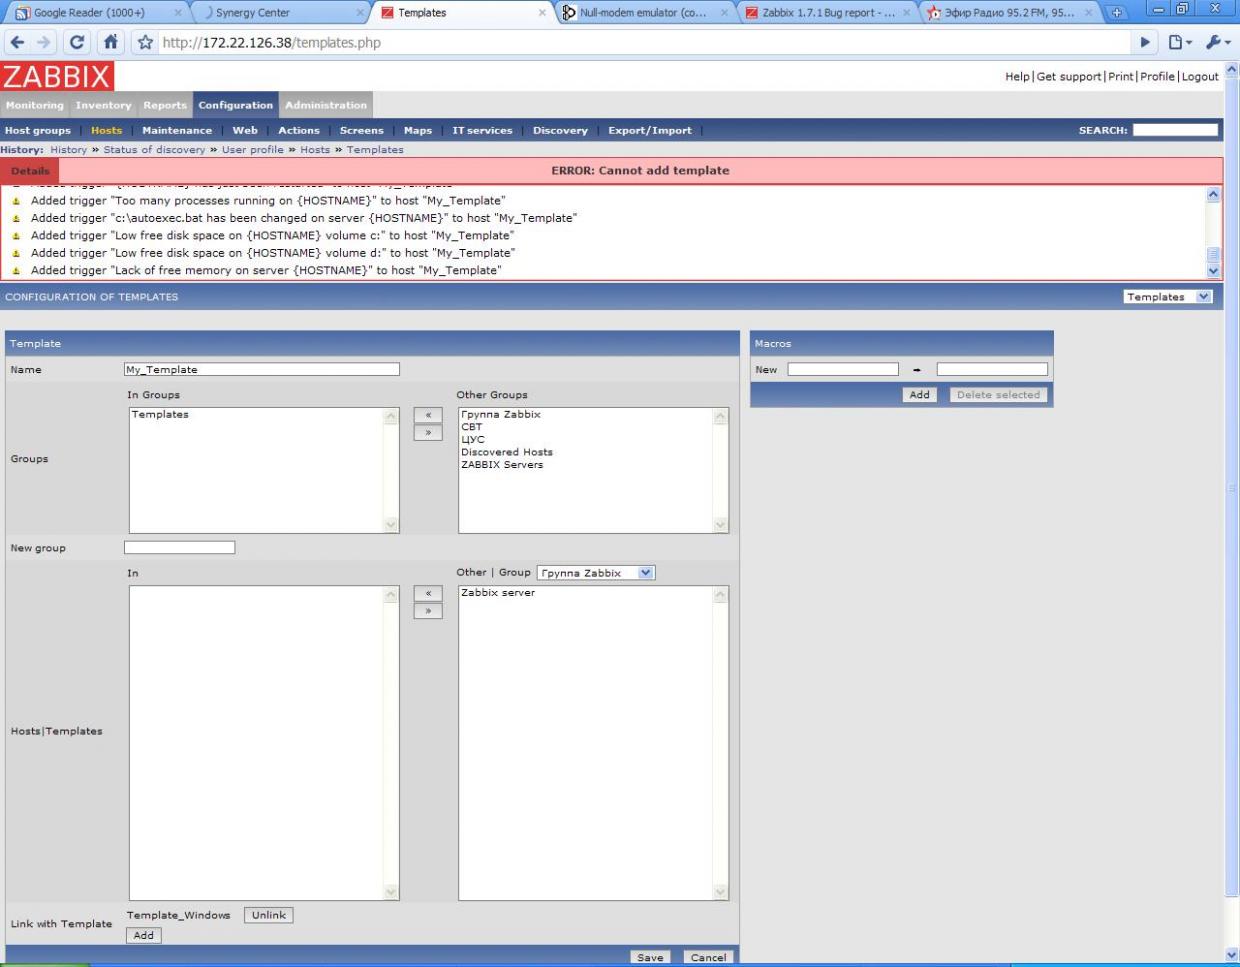The image size is (1240, 967).
Task: Move host left with « button in Hosts|Templates
Action: click(x=428, y=594)
